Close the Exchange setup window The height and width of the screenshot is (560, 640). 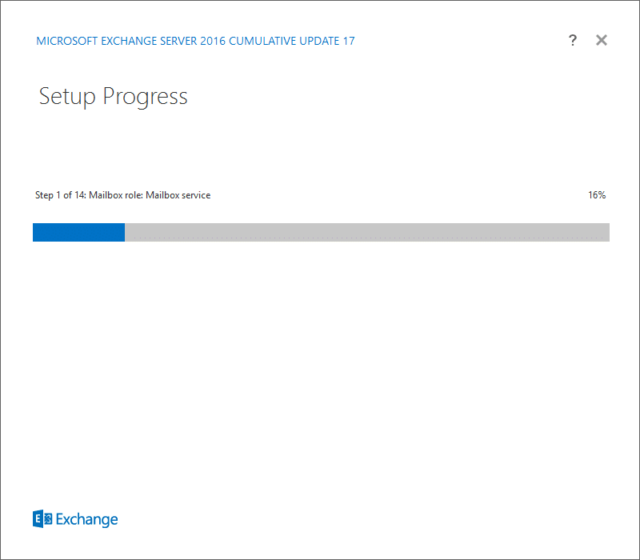601,40
